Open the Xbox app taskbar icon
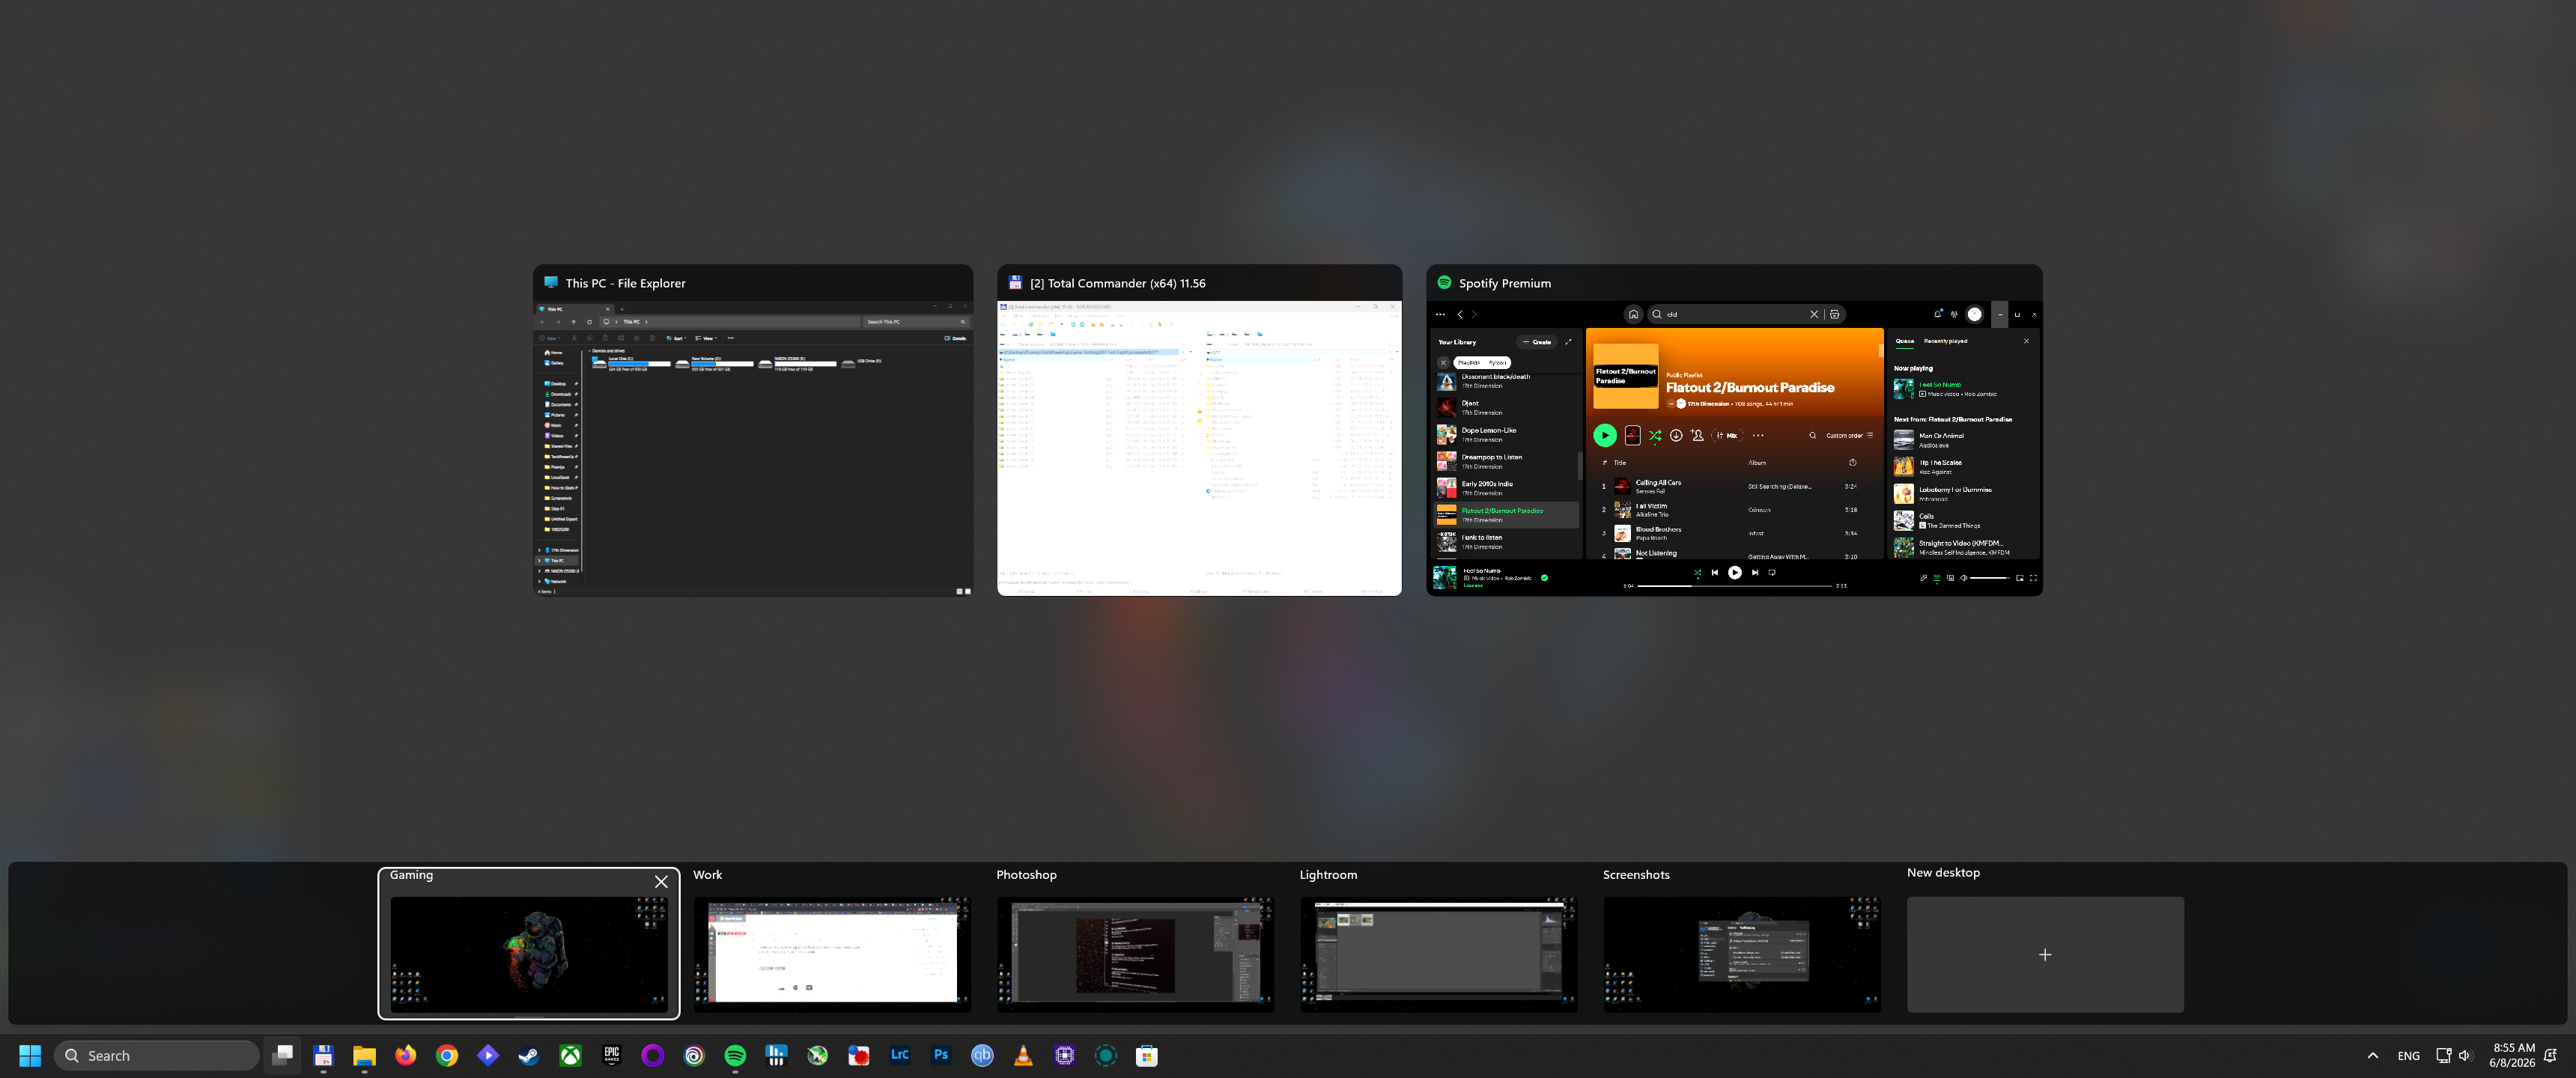The width and height of the screenshot is (2576, 1078). click(570, 1055)
